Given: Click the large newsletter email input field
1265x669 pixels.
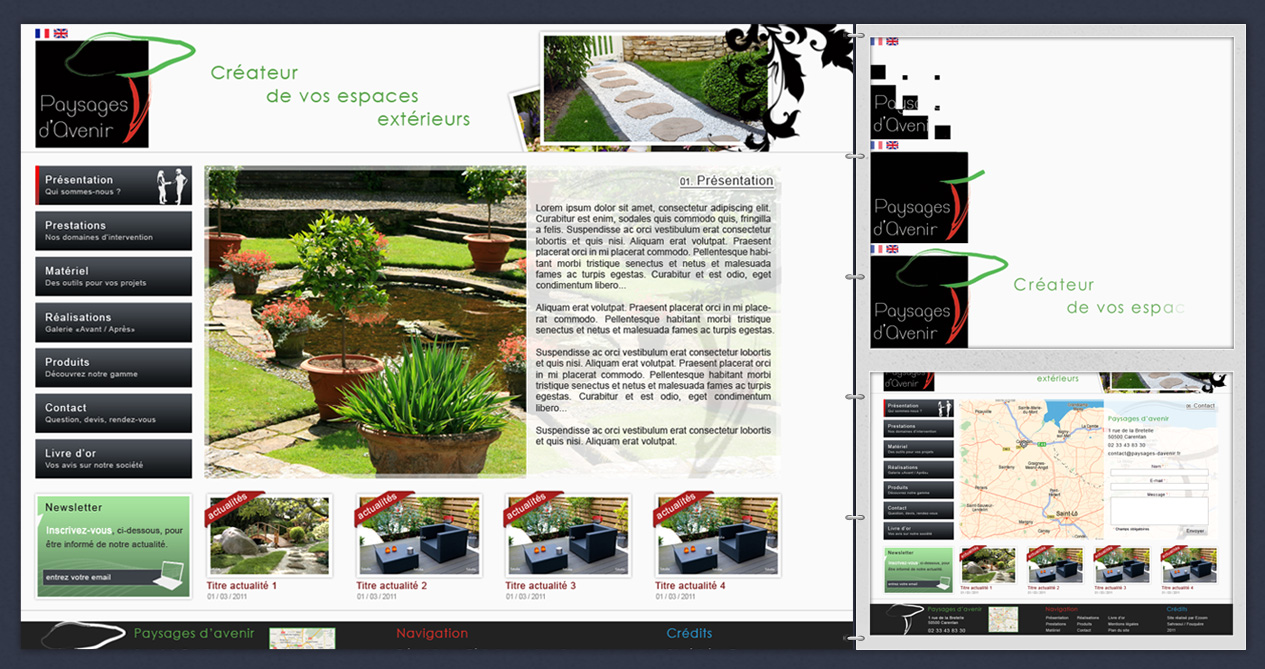Looking at the screenshot, I should pyautogui.click(x=95, y=577).
